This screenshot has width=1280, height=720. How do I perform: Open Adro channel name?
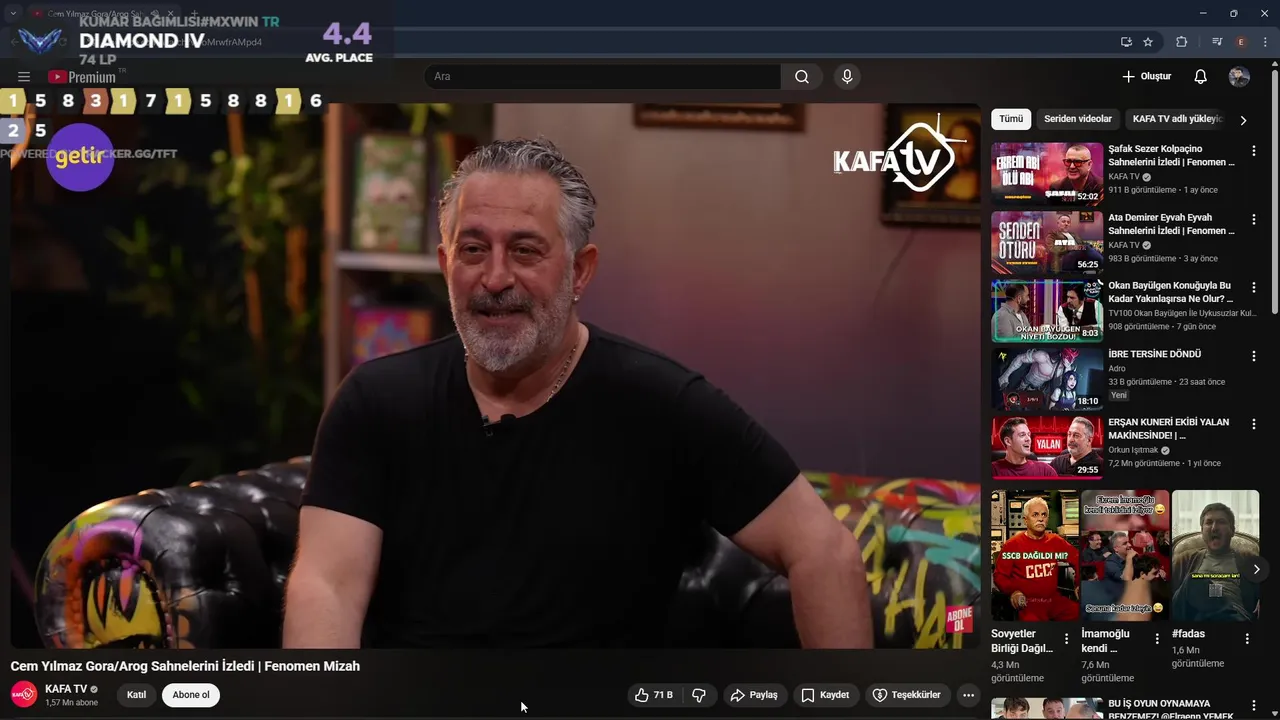[x=1117, y=368]
